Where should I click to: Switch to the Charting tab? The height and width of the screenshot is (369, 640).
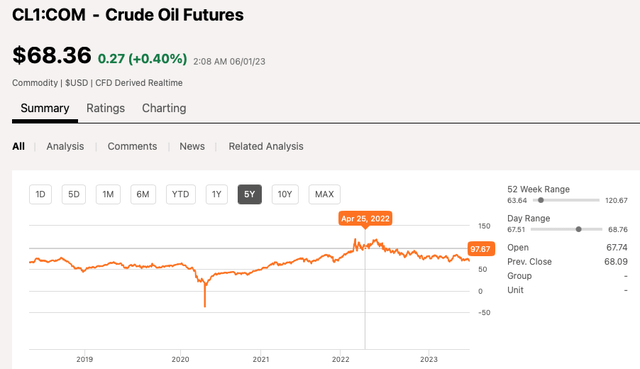click(164, 108)
